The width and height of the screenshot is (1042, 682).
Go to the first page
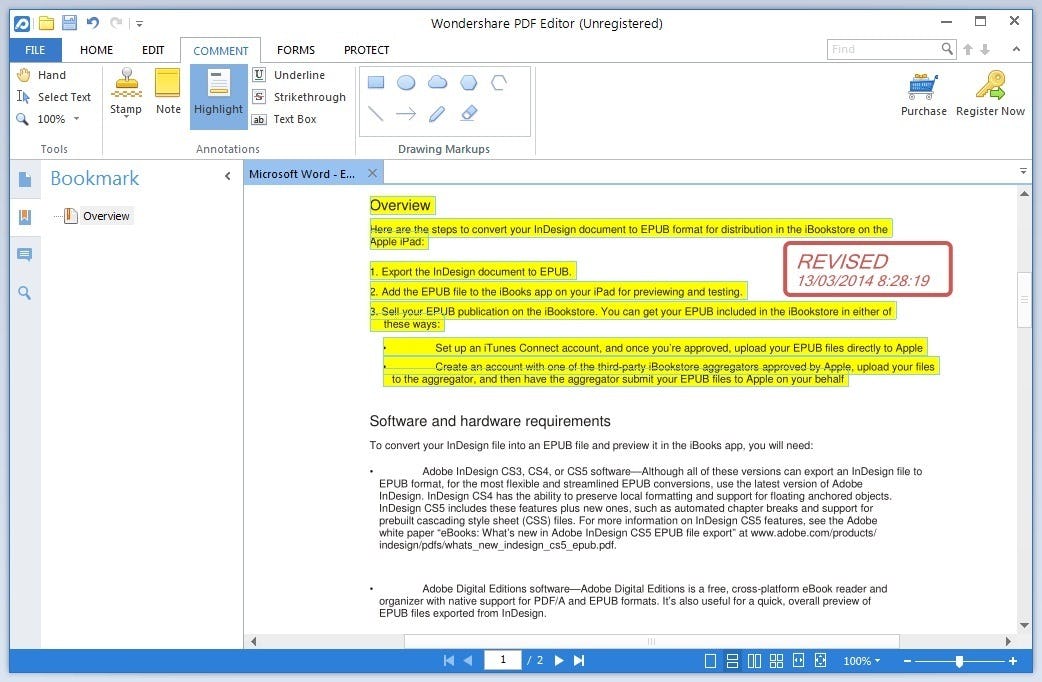point(449,661)
